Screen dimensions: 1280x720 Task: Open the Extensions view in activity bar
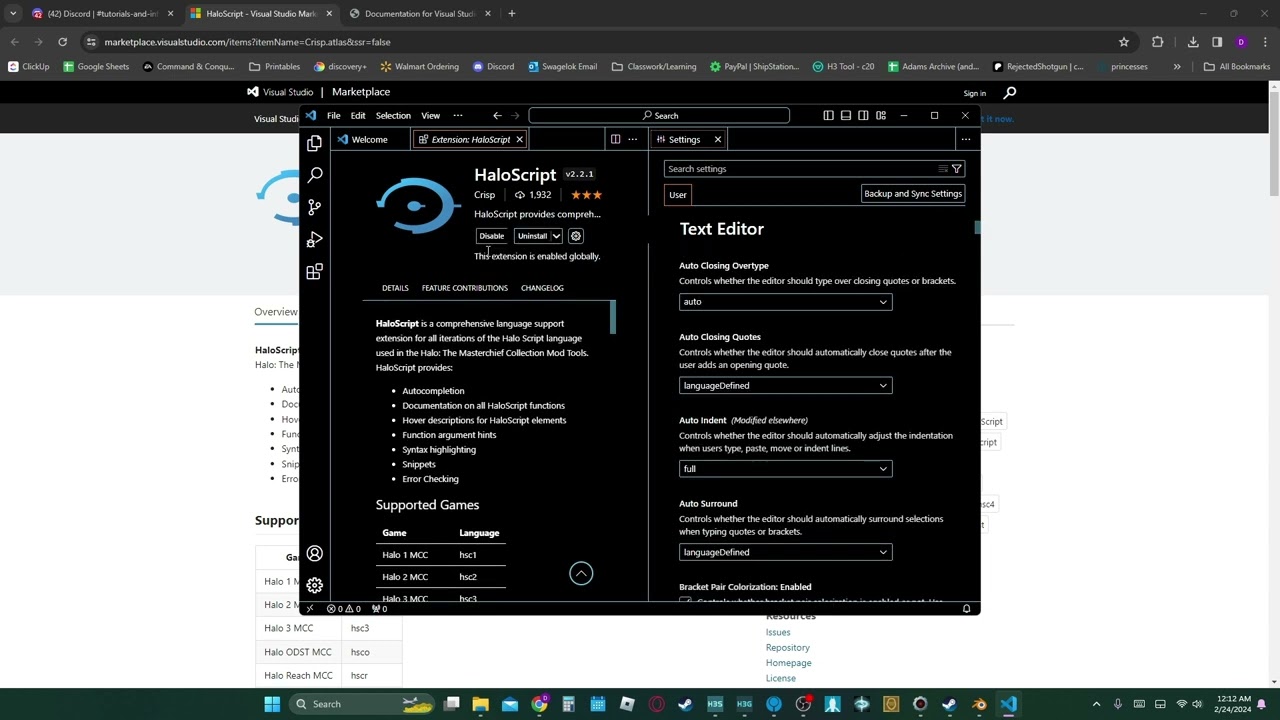[x=314, y=271]
